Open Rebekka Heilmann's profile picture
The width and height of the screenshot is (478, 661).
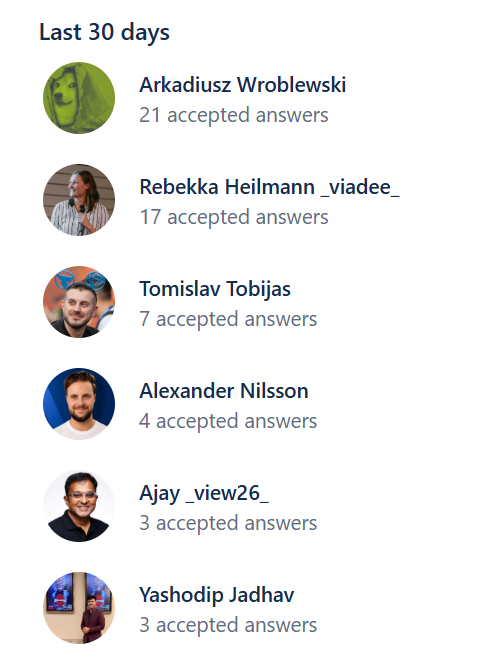[x=79, y=200]
